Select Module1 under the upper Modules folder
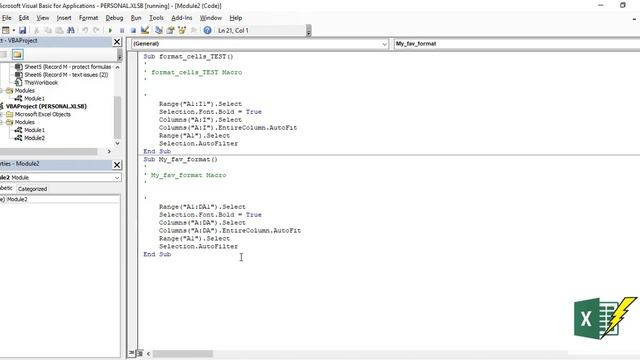The height and width of the screenshot is (360, 640). point(34,98)
